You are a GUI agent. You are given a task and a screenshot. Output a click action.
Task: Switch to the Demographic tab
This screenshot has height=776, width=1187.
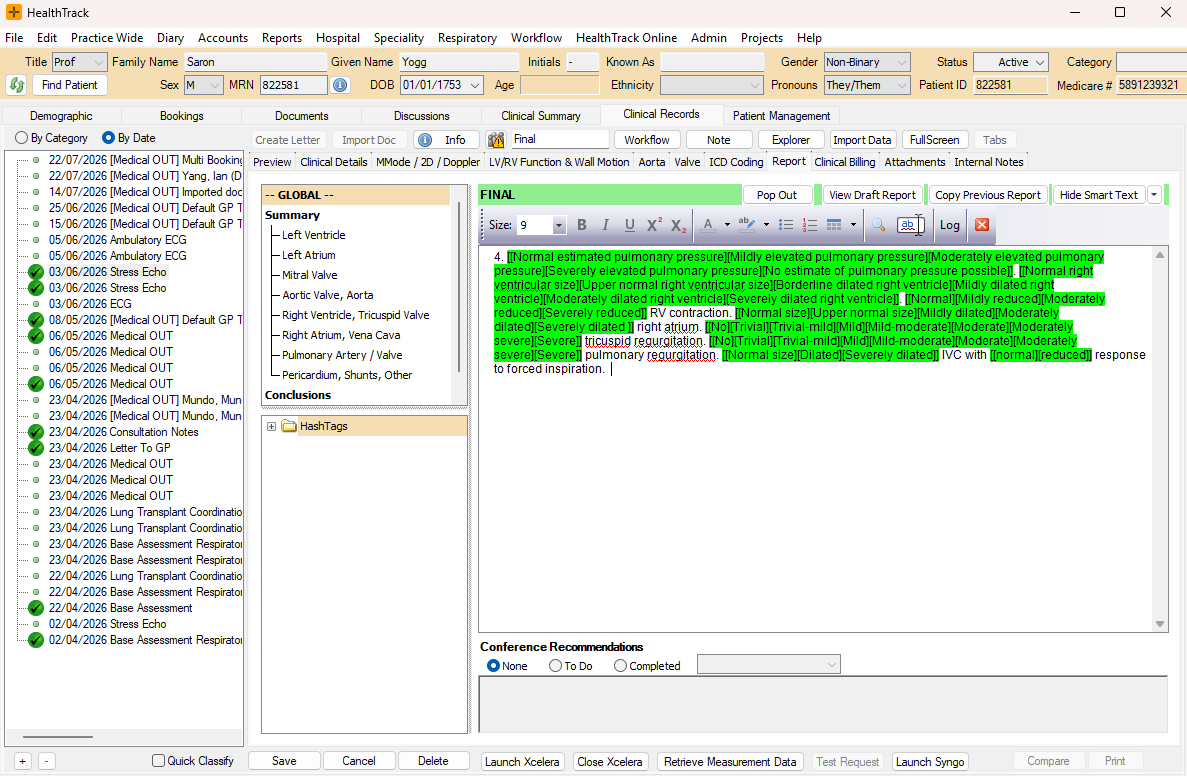61,116
